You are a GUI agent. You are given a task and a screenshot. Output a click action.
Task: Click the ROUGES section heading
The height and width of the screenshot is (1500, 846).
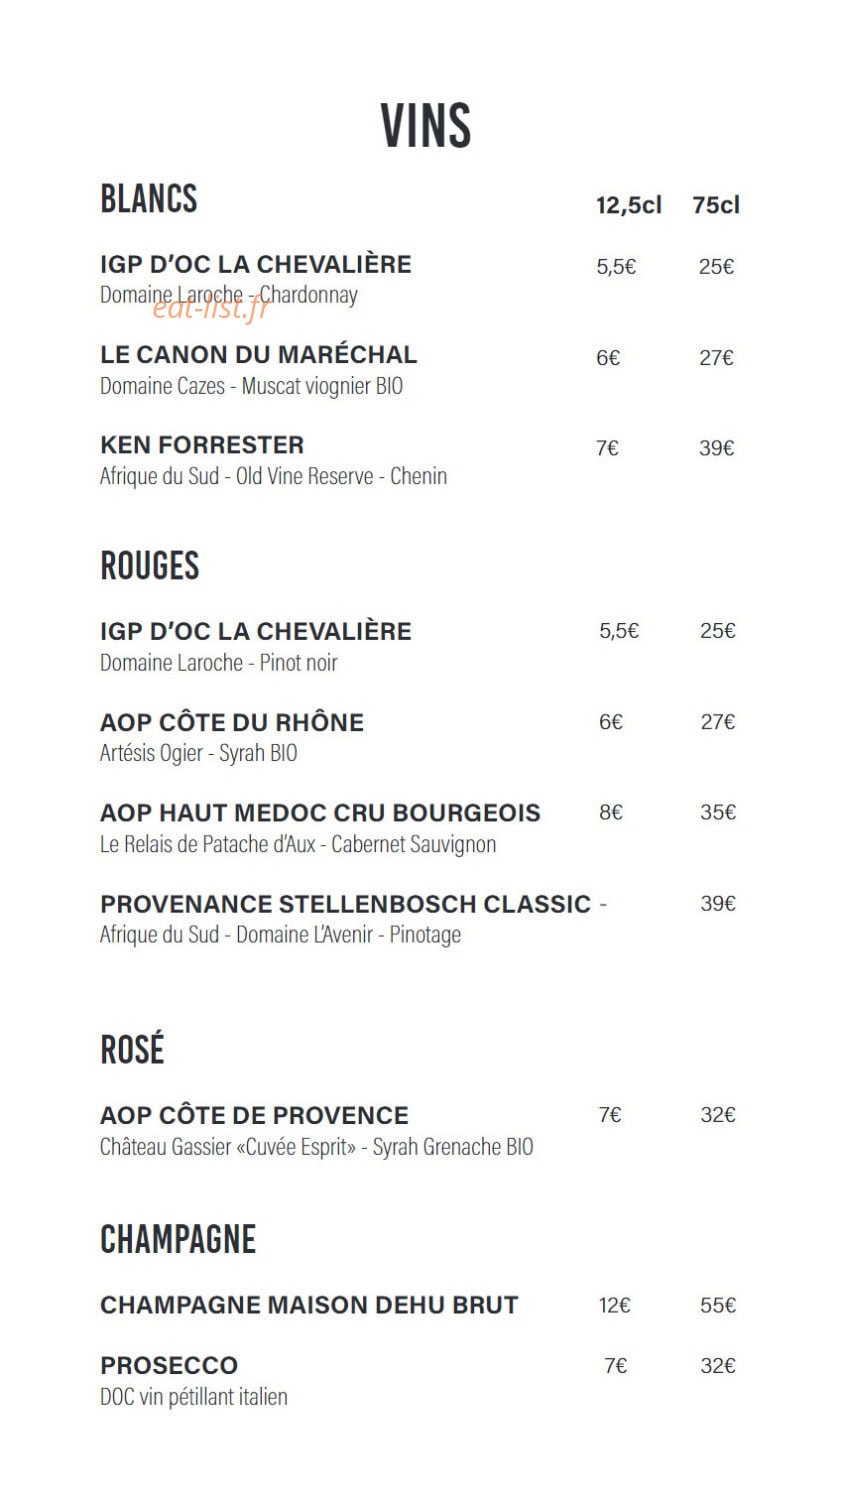[x=150, y=566]
